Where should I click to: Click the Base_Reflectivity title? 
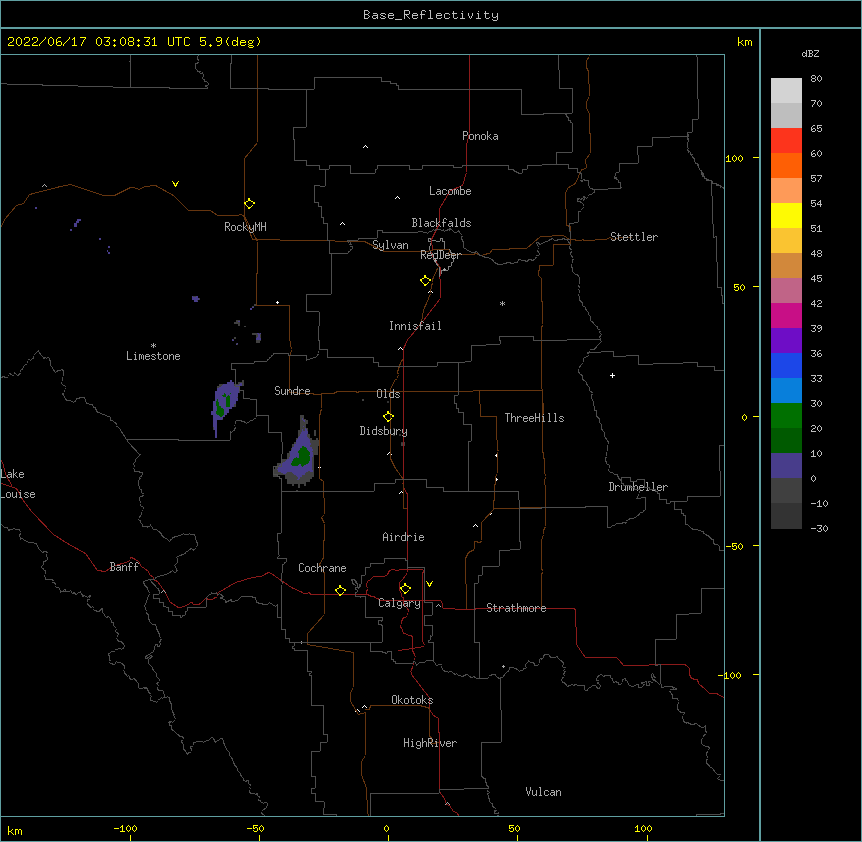click(431, 15)
